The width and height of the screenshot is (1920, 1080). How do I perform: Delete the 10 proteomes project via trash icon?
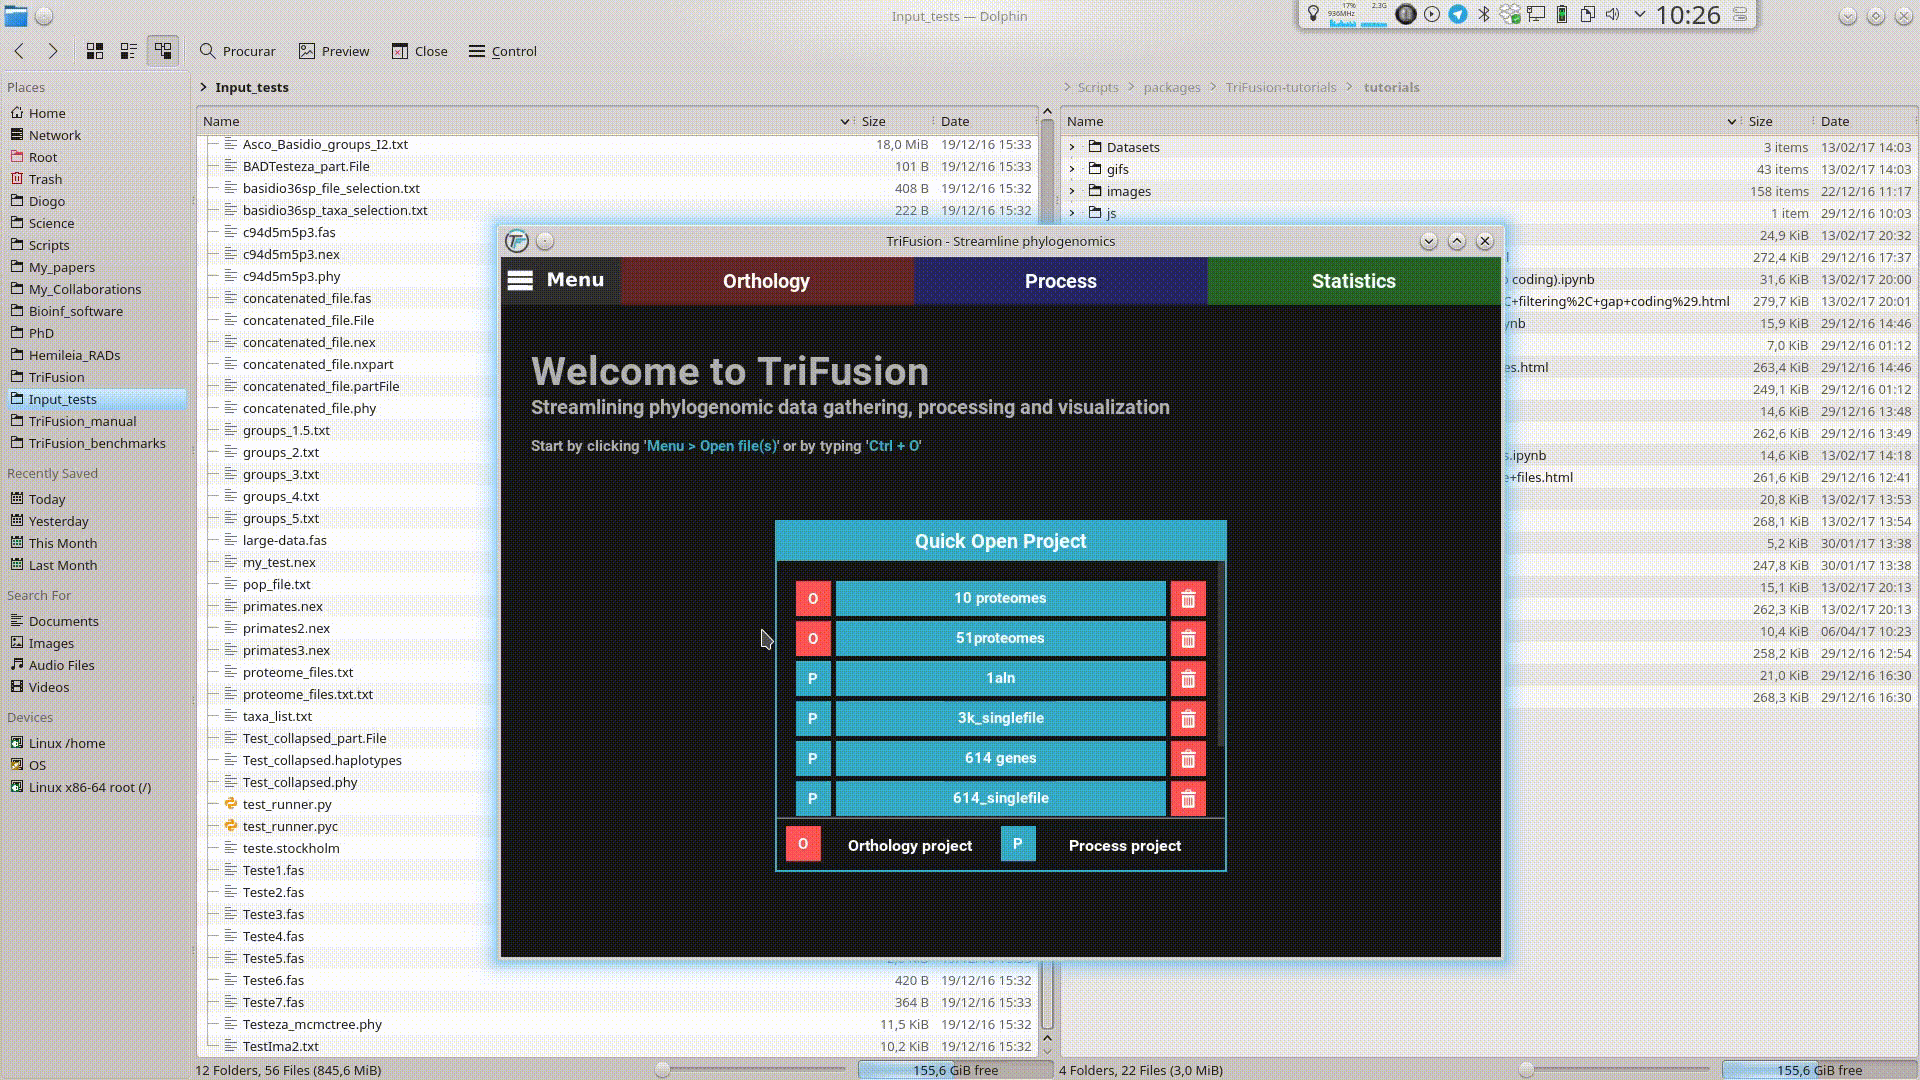coord(1188,599)
